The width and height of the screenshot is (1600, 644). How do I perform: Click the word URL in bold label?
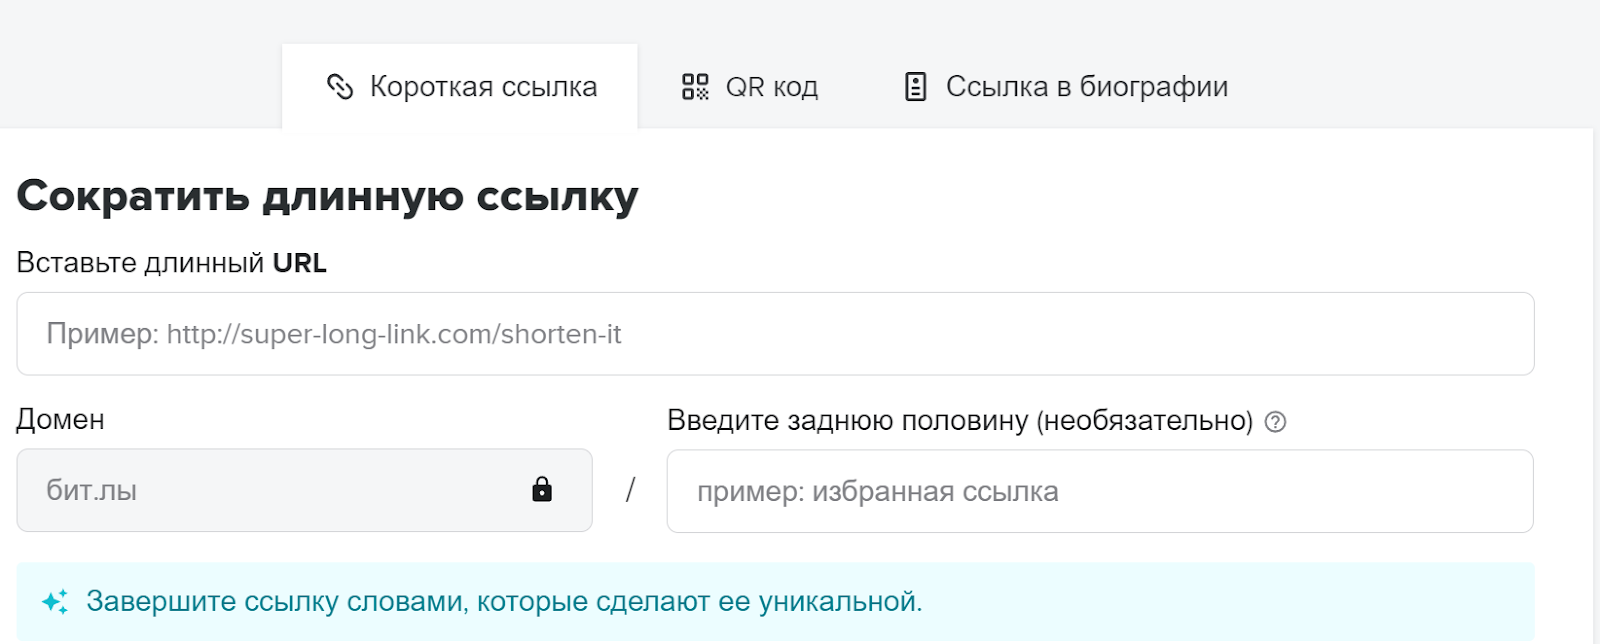[x=300, y=263]
